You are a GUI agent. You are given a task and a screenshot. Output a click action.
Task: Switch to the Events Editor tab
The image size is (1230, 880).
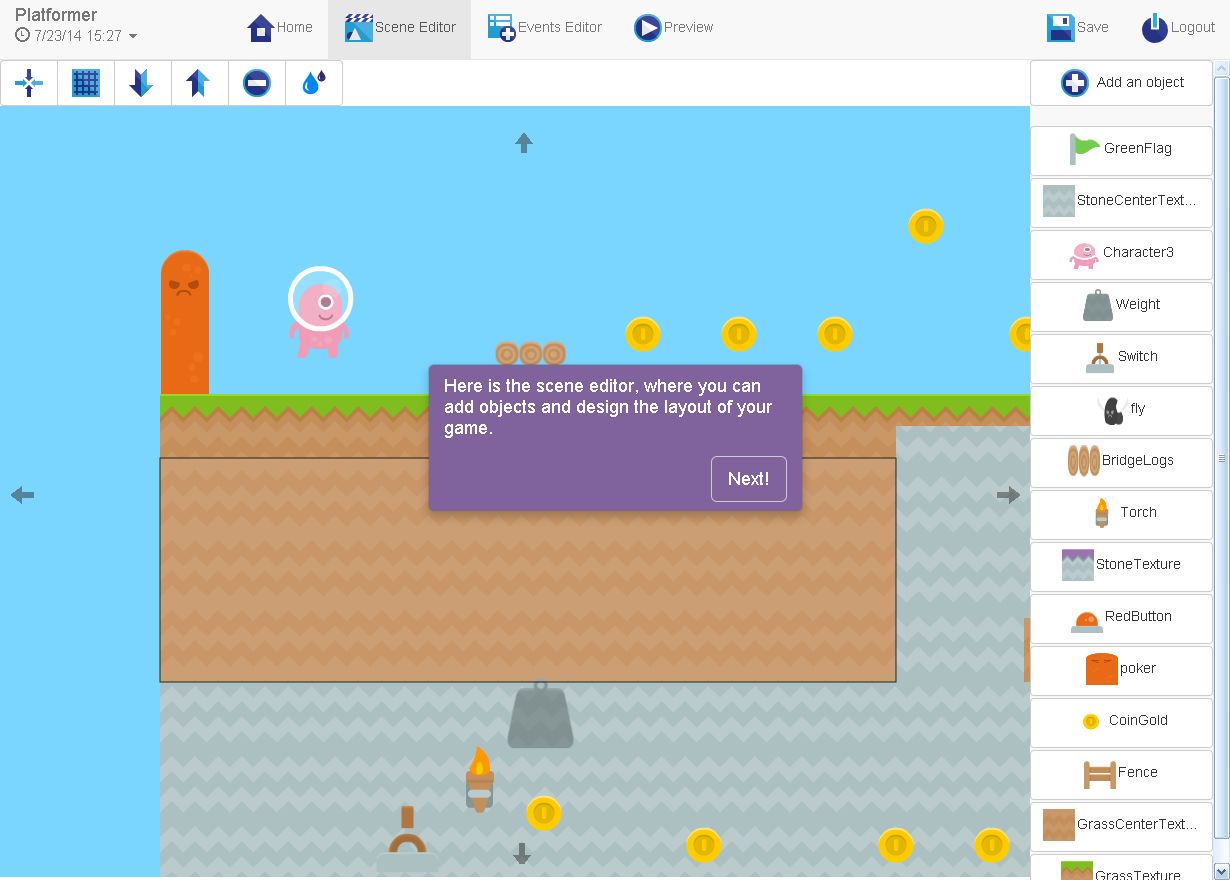(545, 28)
